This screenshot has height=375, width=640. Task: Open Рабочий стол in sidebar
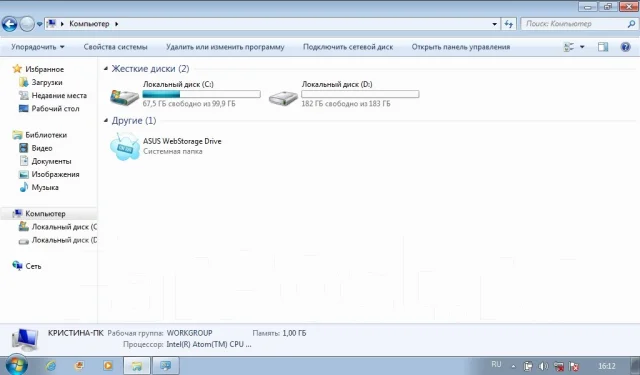(x=55, y=109)
